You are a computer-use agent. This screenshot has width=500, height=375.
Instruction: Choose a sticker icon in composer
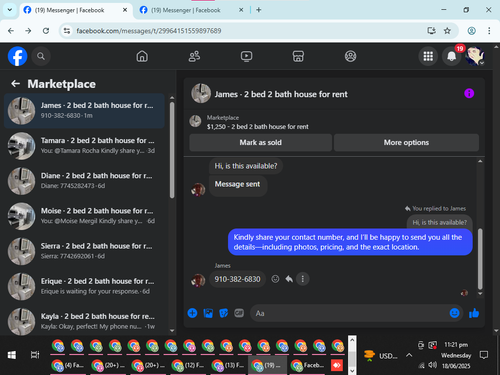[224, 313]
